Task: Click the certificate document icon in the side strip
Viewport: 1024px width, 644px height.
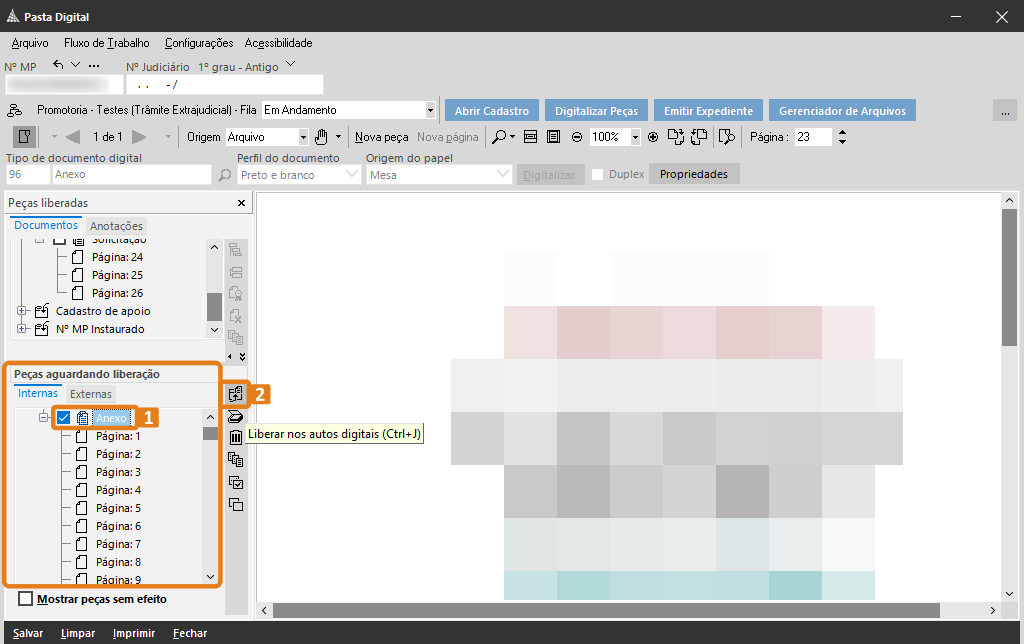Action: 236,293
